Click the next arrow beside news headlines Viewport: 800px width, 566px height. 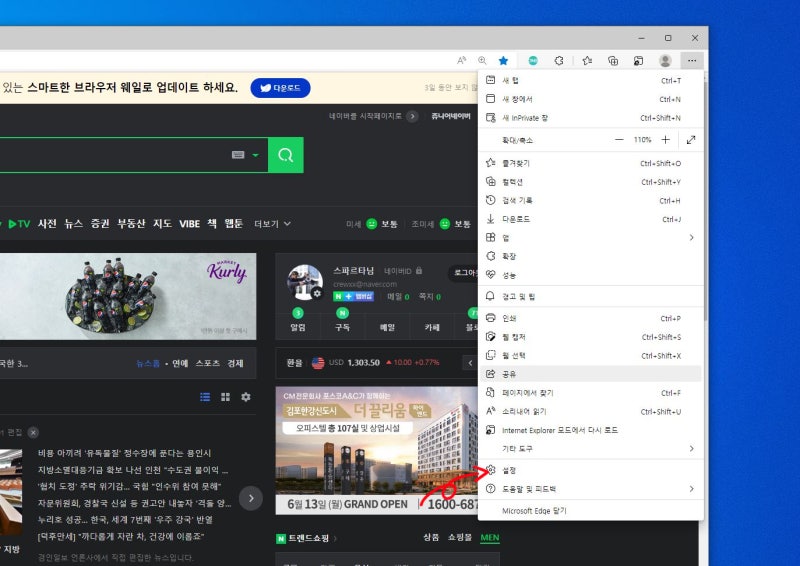pyautogui.click(x=251, y=498)
